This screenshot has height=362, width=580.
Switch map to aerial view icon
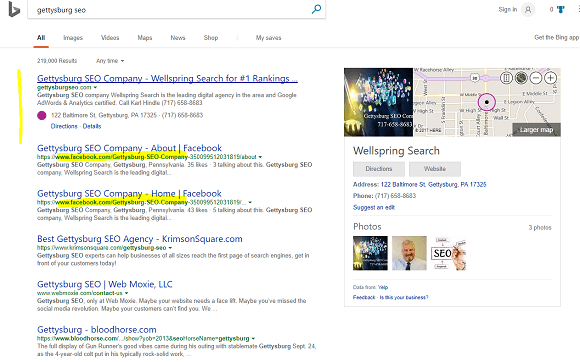click(521, 78)
